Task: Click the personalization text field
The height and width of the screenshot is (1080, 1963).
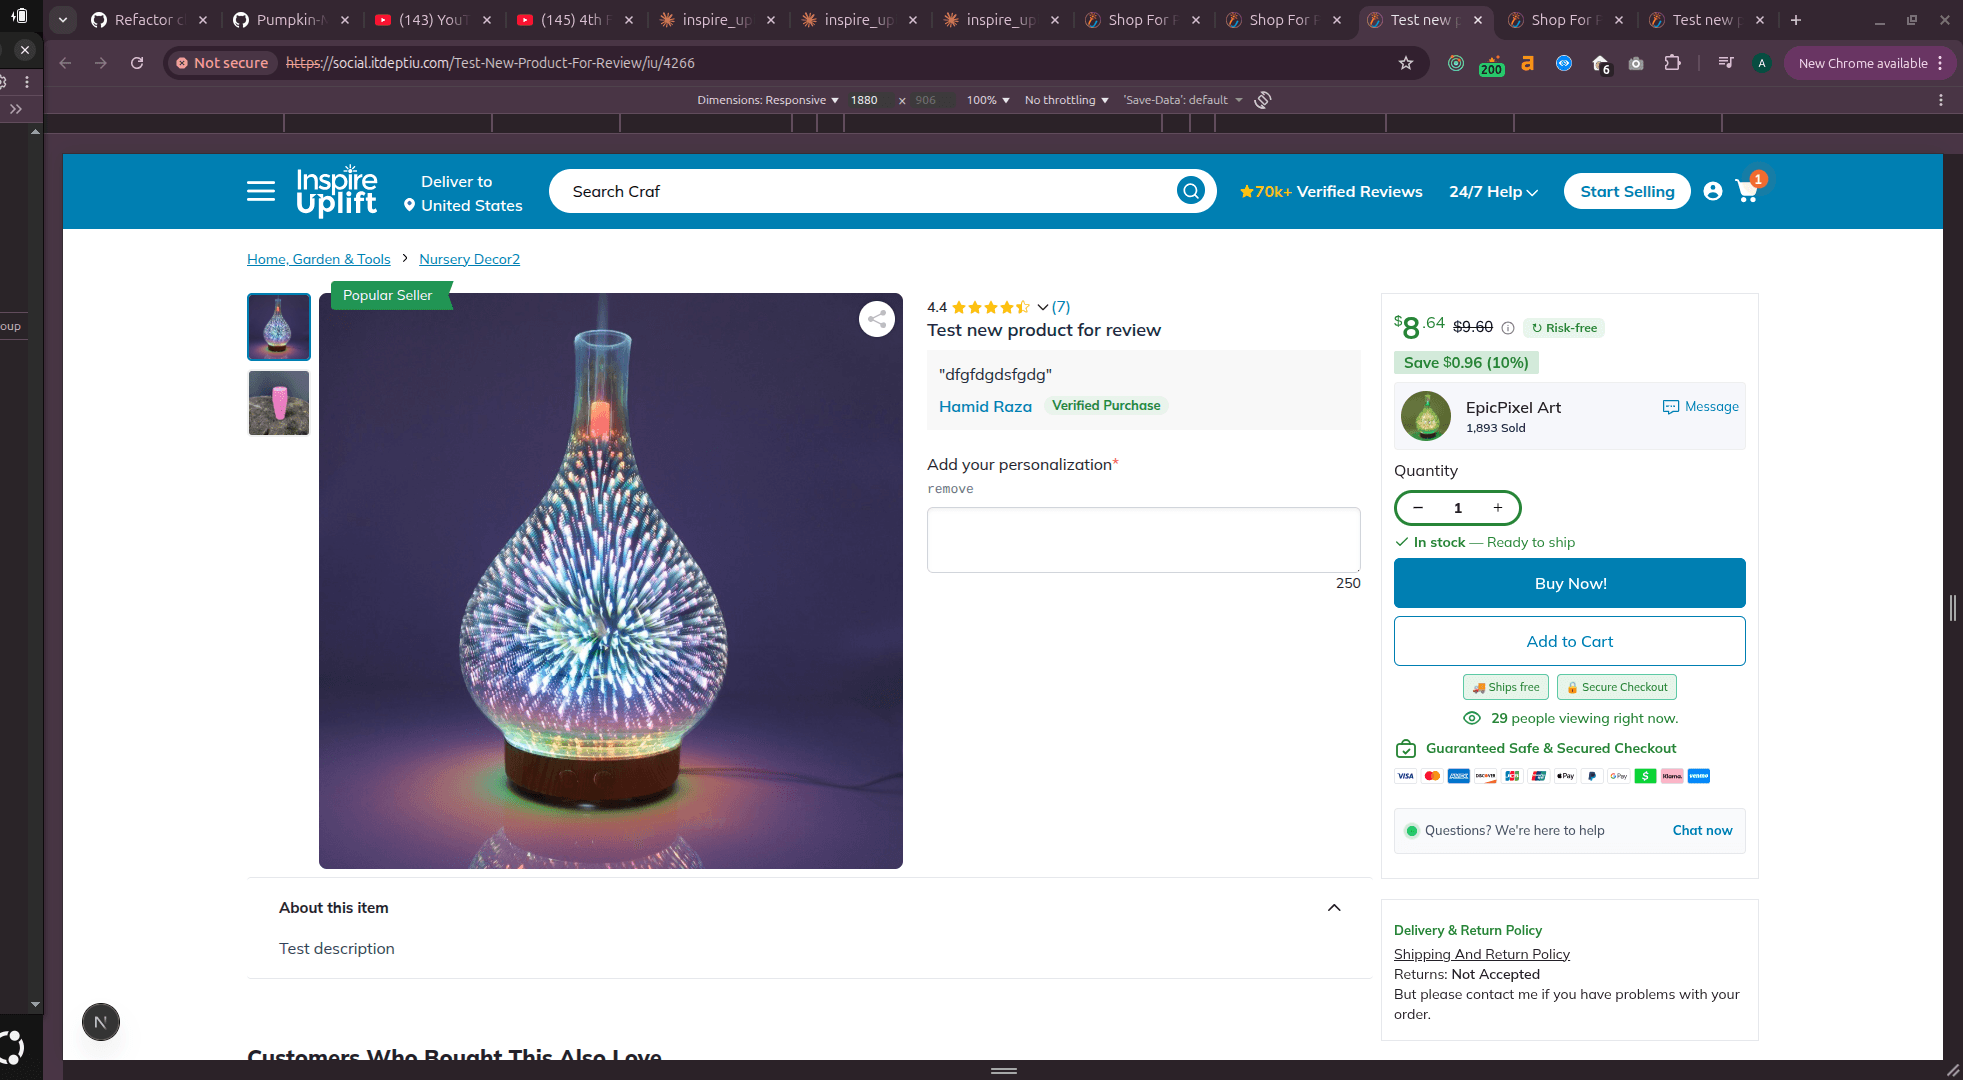Action: [x=1143, y=540]
